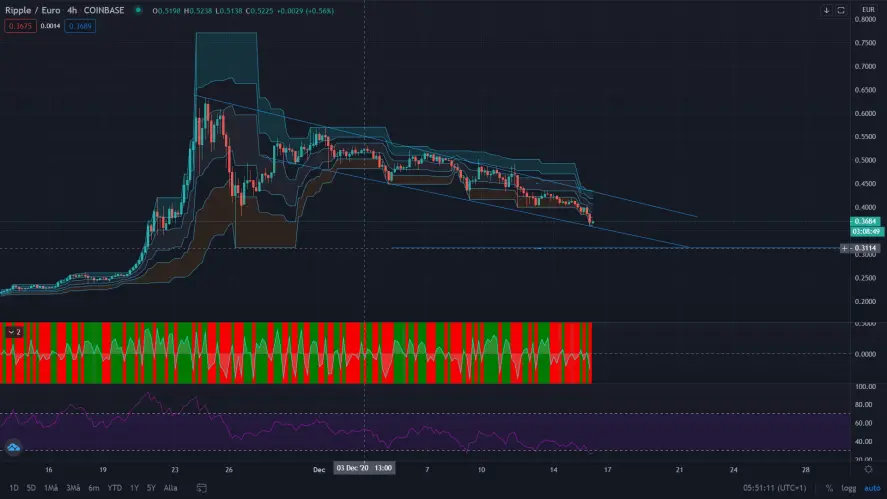Click the plus icon beside 0.3114 price
This screenshot has width=887, height=499.
coord(845,248)
